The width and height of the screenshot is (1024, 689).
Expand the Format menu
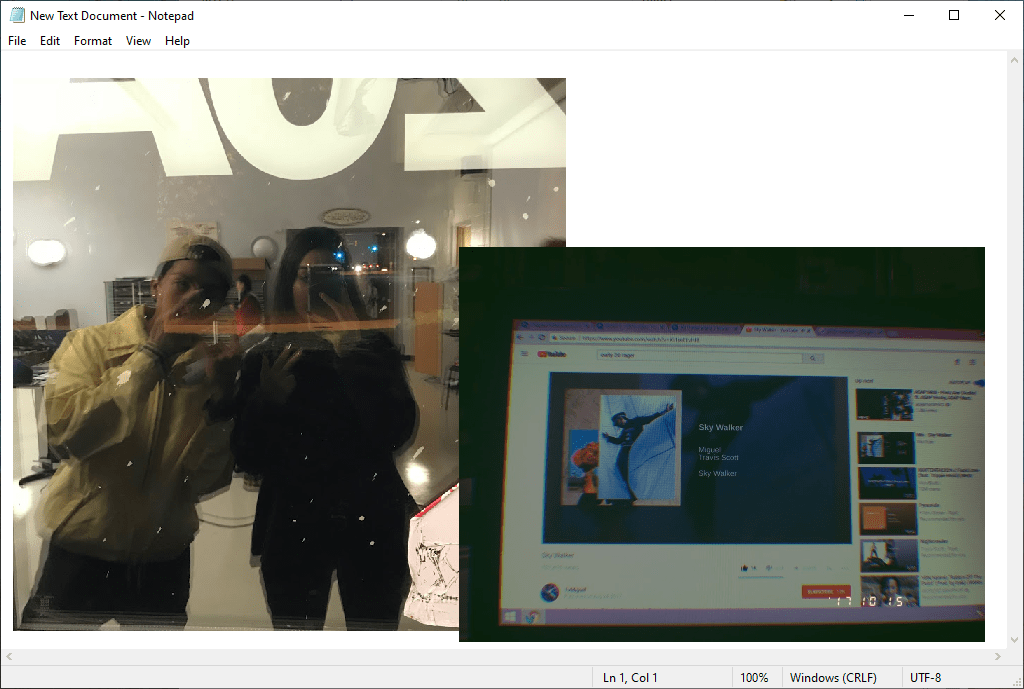93,41
